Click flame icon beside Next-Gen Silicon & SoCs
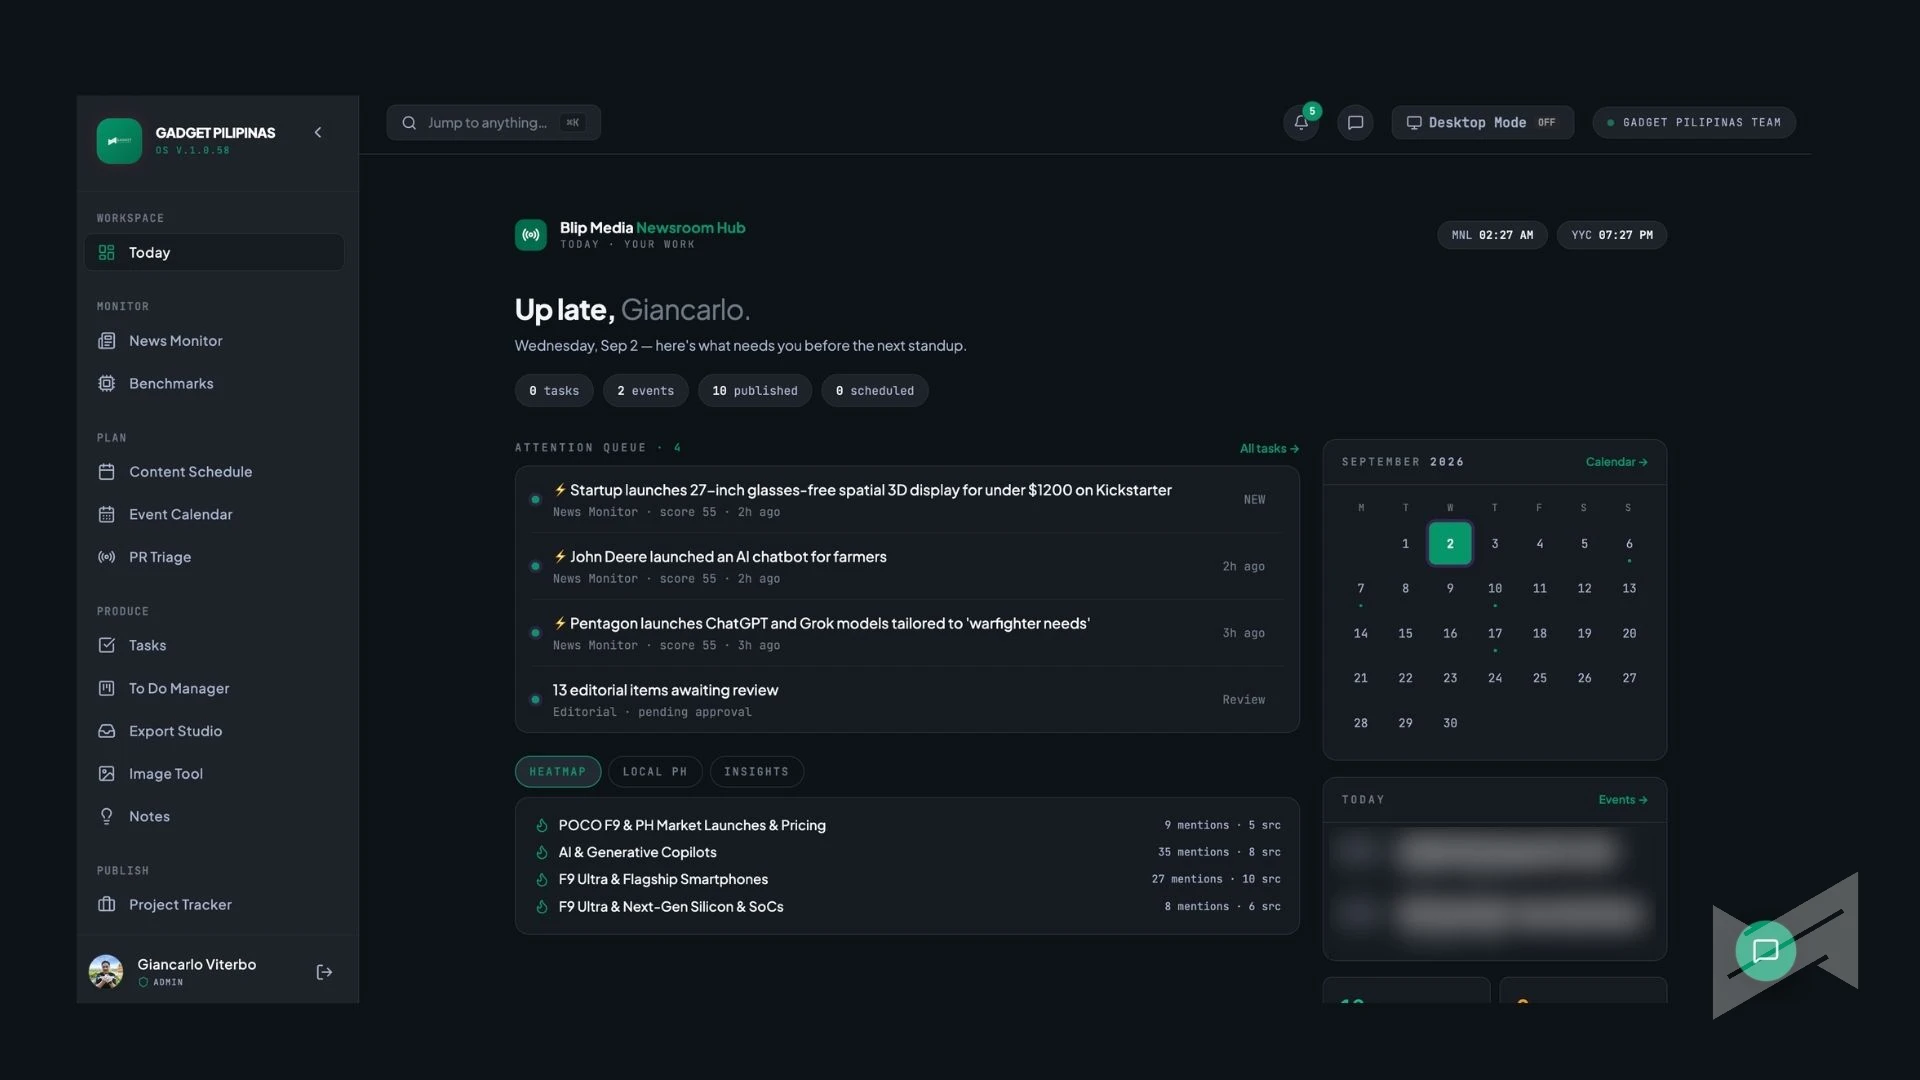Image resolution: width=1920 pixels, height=1080 pixels. tap(542, 907)
